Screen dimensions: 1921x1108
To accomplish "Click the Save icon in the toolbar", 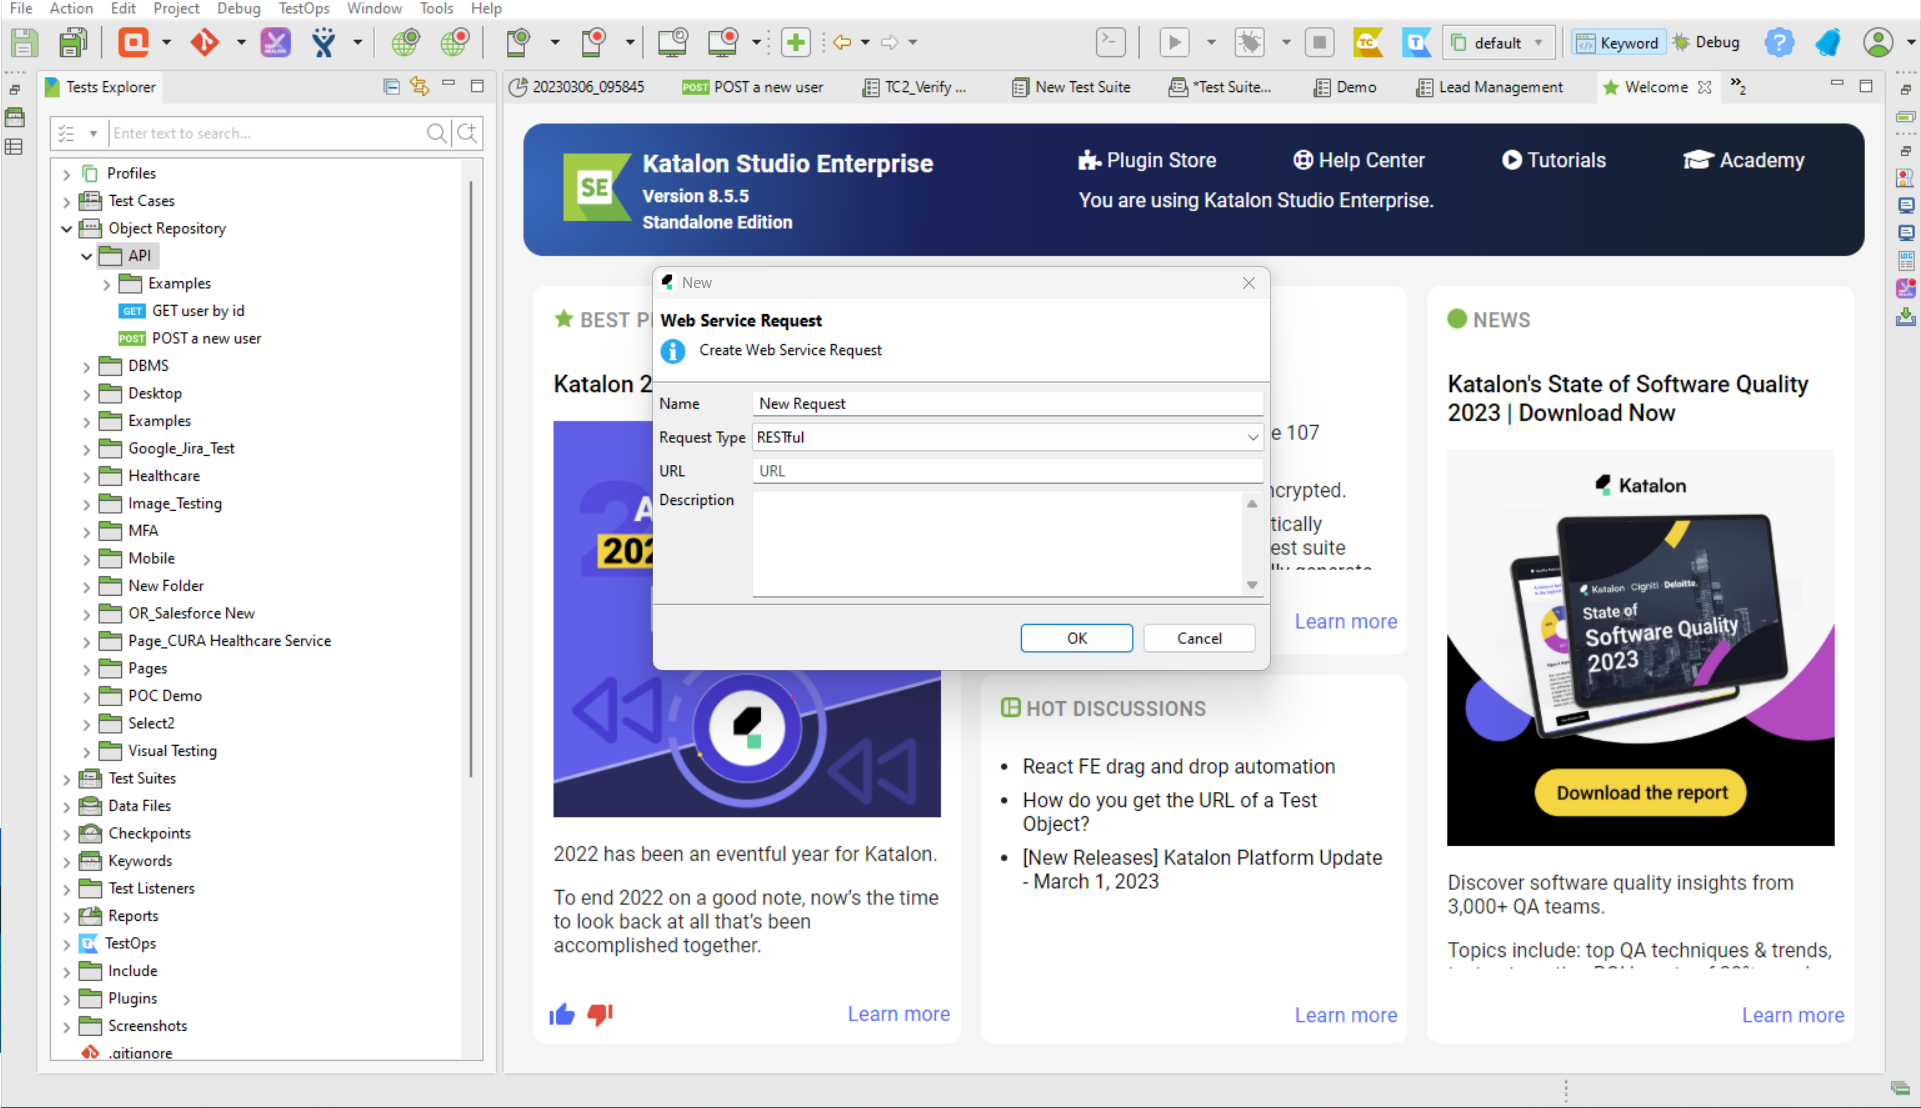I will [24, 43].
